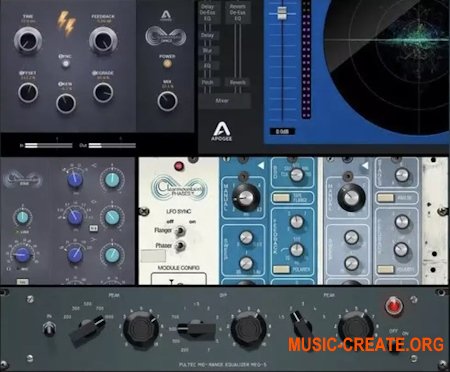Click the golden lightning bolt icon
The image size is (450, 372).
[66, 22]
